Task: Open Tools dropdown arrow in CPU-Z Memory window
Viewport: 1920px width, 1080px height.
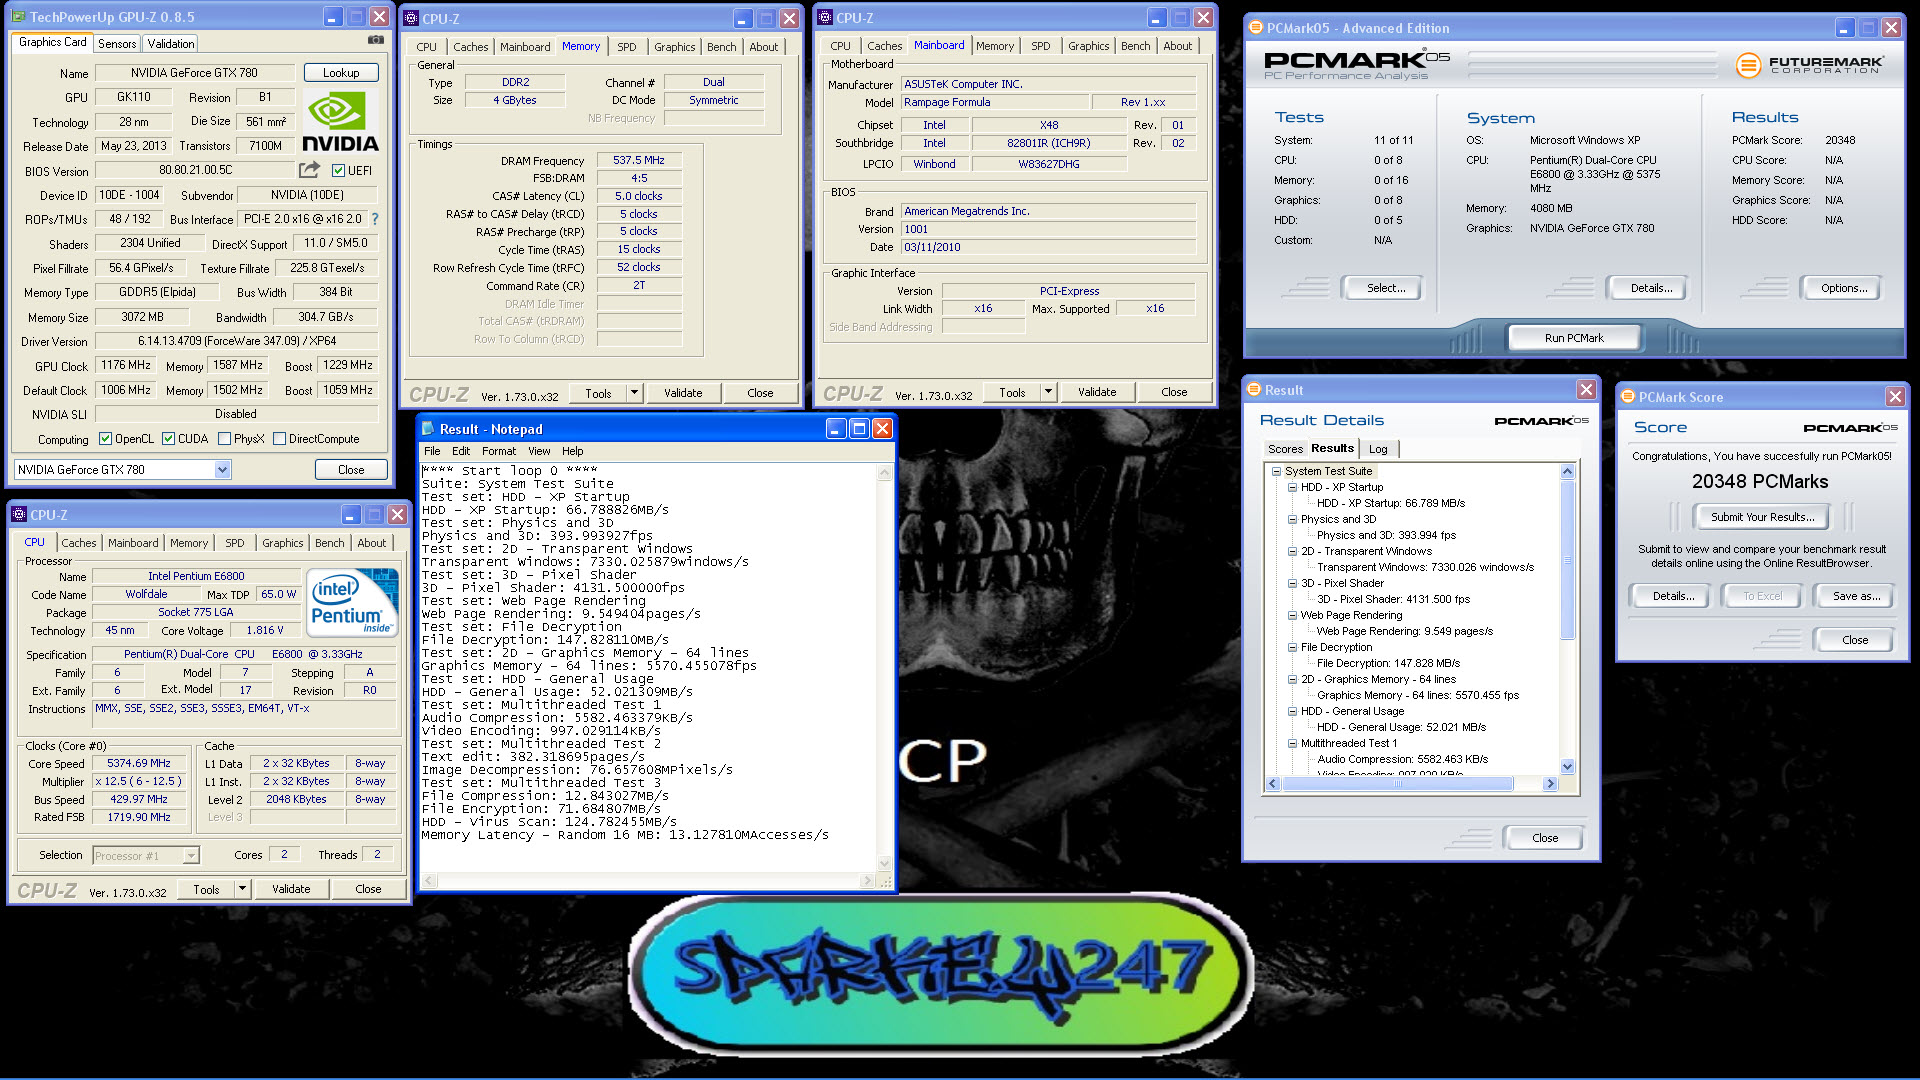Action: (634, 393)
